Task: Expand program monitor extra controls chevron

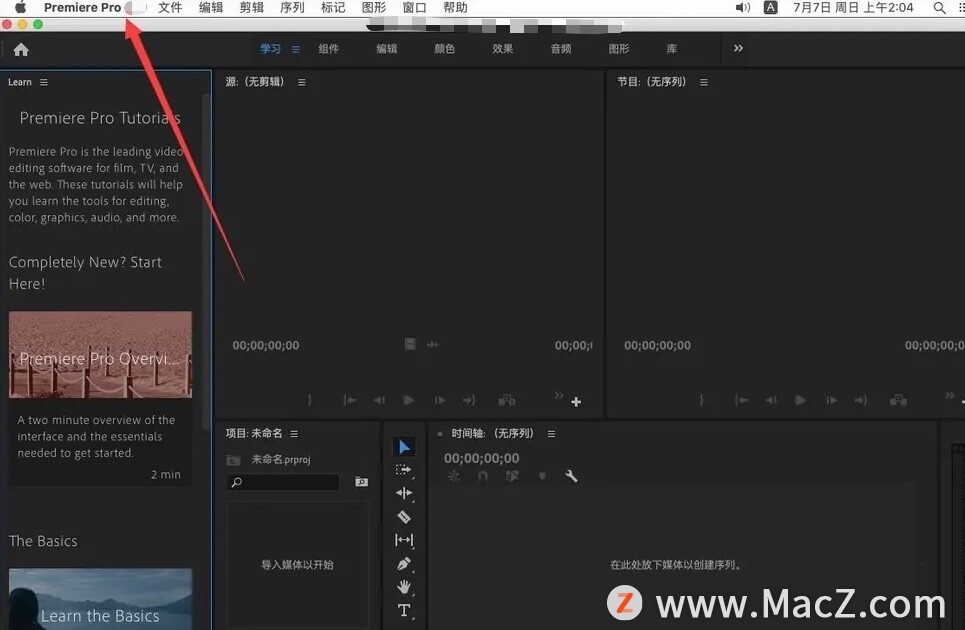Action: click(x=950, y=395)
